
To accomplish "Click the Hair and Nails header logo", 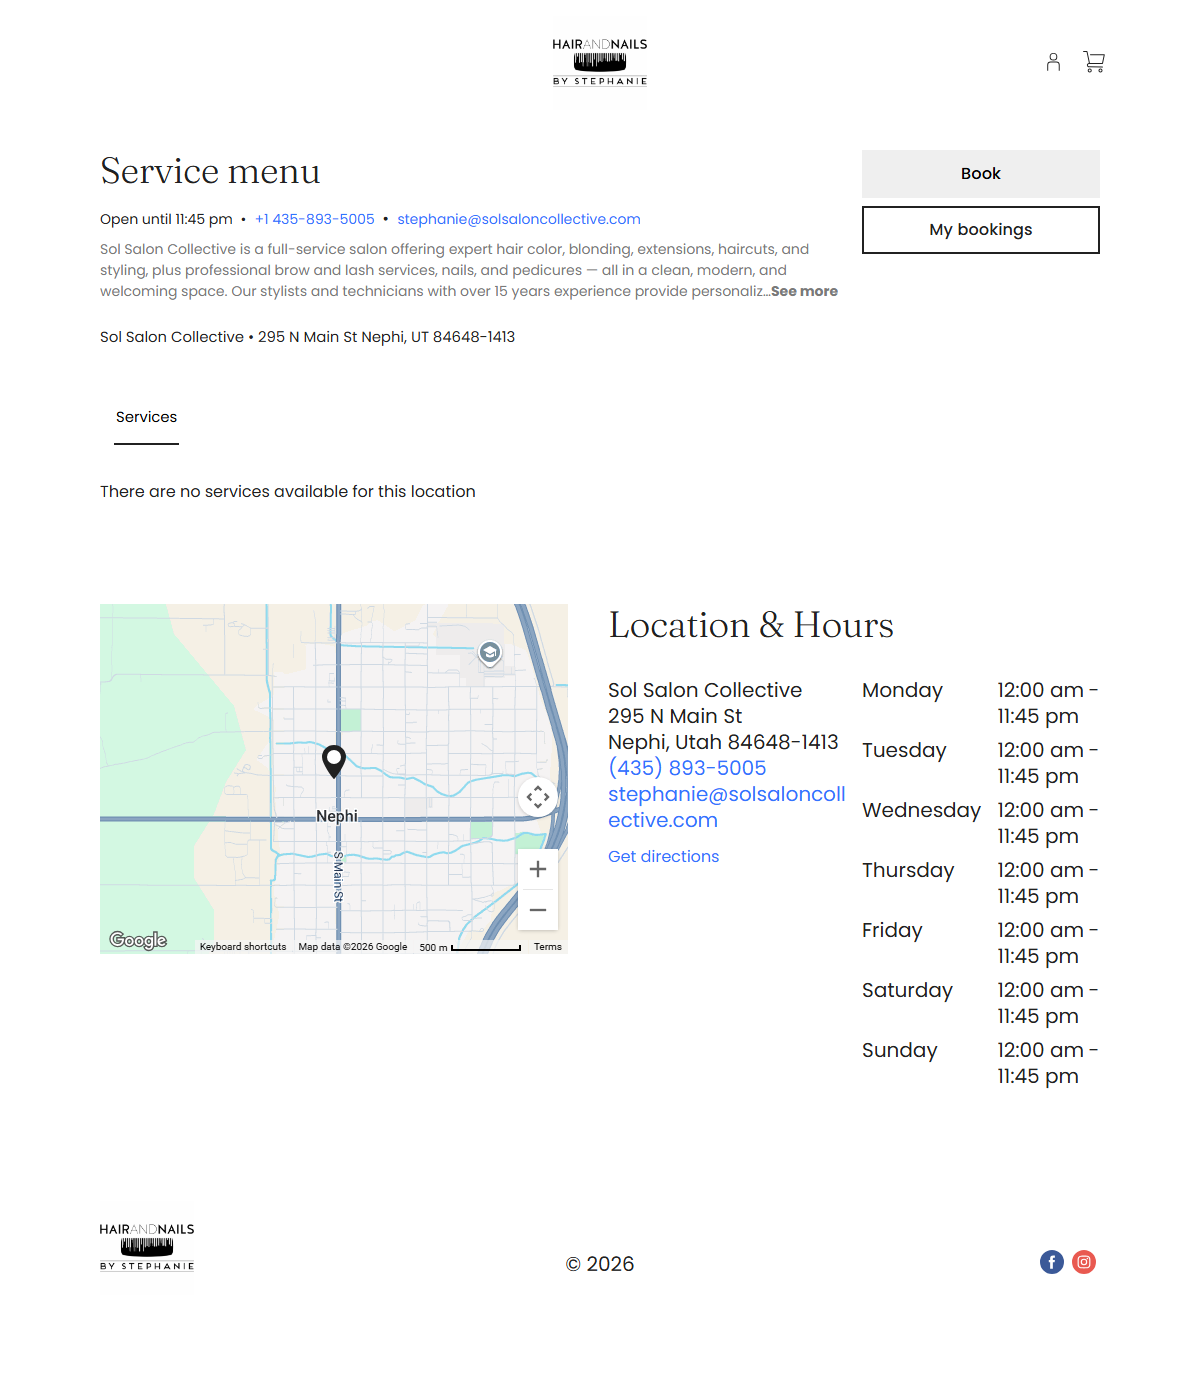I will coord(600,62).
